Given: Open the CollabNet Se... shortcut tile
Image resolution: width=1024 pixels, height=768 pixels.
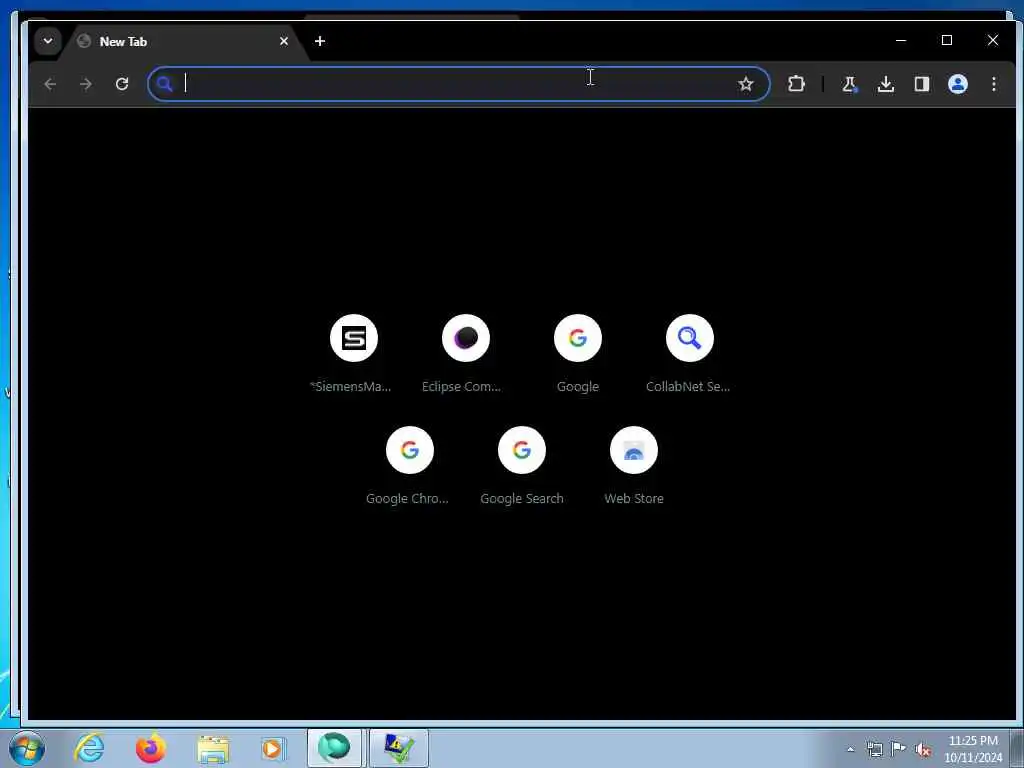Looking at the screenshot, I should pos(689,353).
